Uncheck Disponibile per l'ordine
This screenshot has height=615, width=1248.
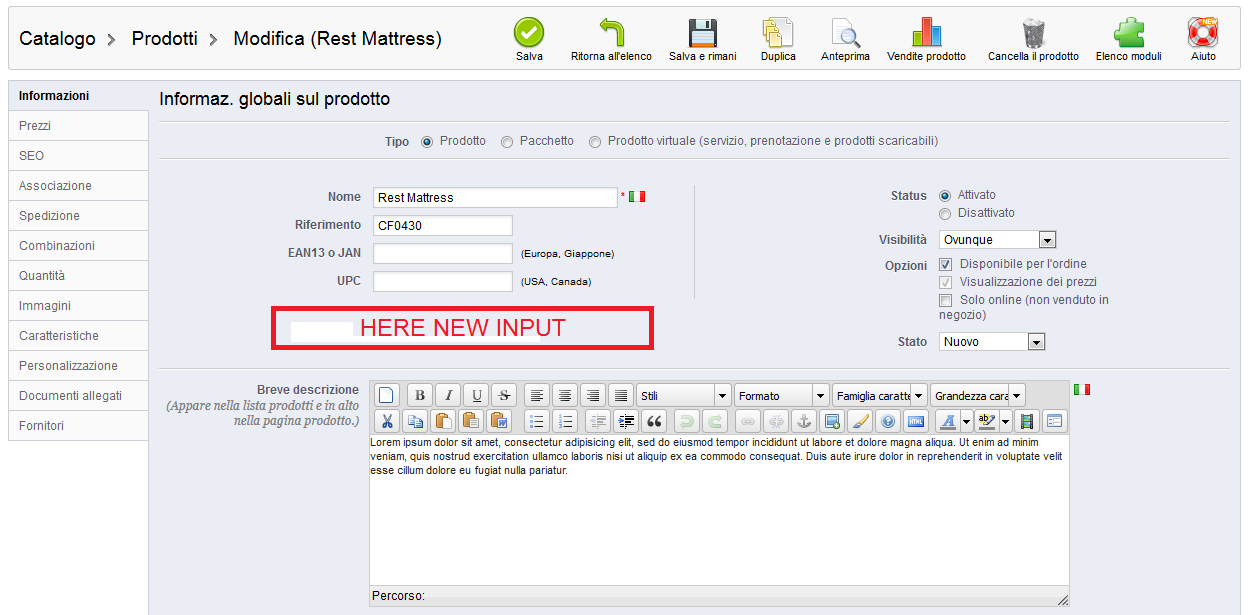click(x=944, y=264)
